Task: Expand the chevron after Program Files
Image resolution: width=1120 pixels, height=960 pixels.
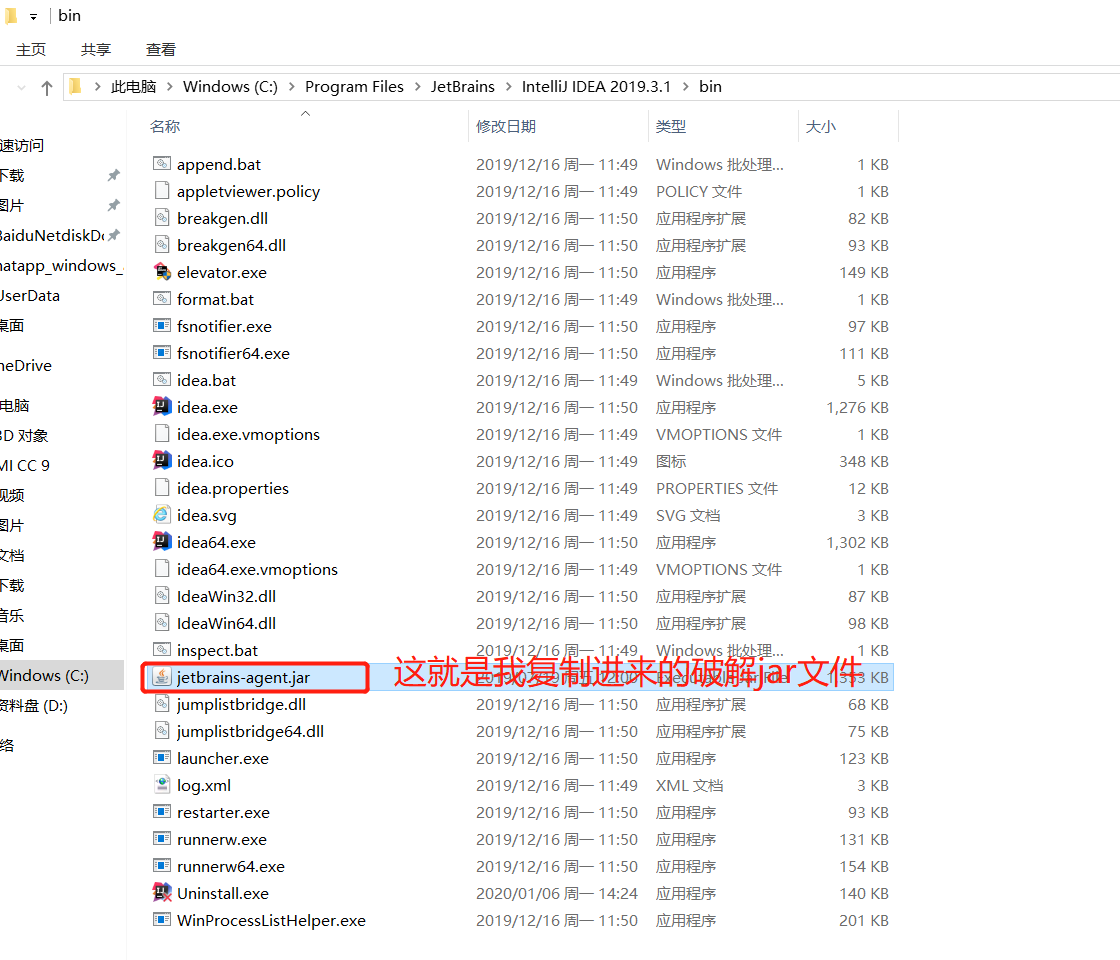Action: [417, 86]
